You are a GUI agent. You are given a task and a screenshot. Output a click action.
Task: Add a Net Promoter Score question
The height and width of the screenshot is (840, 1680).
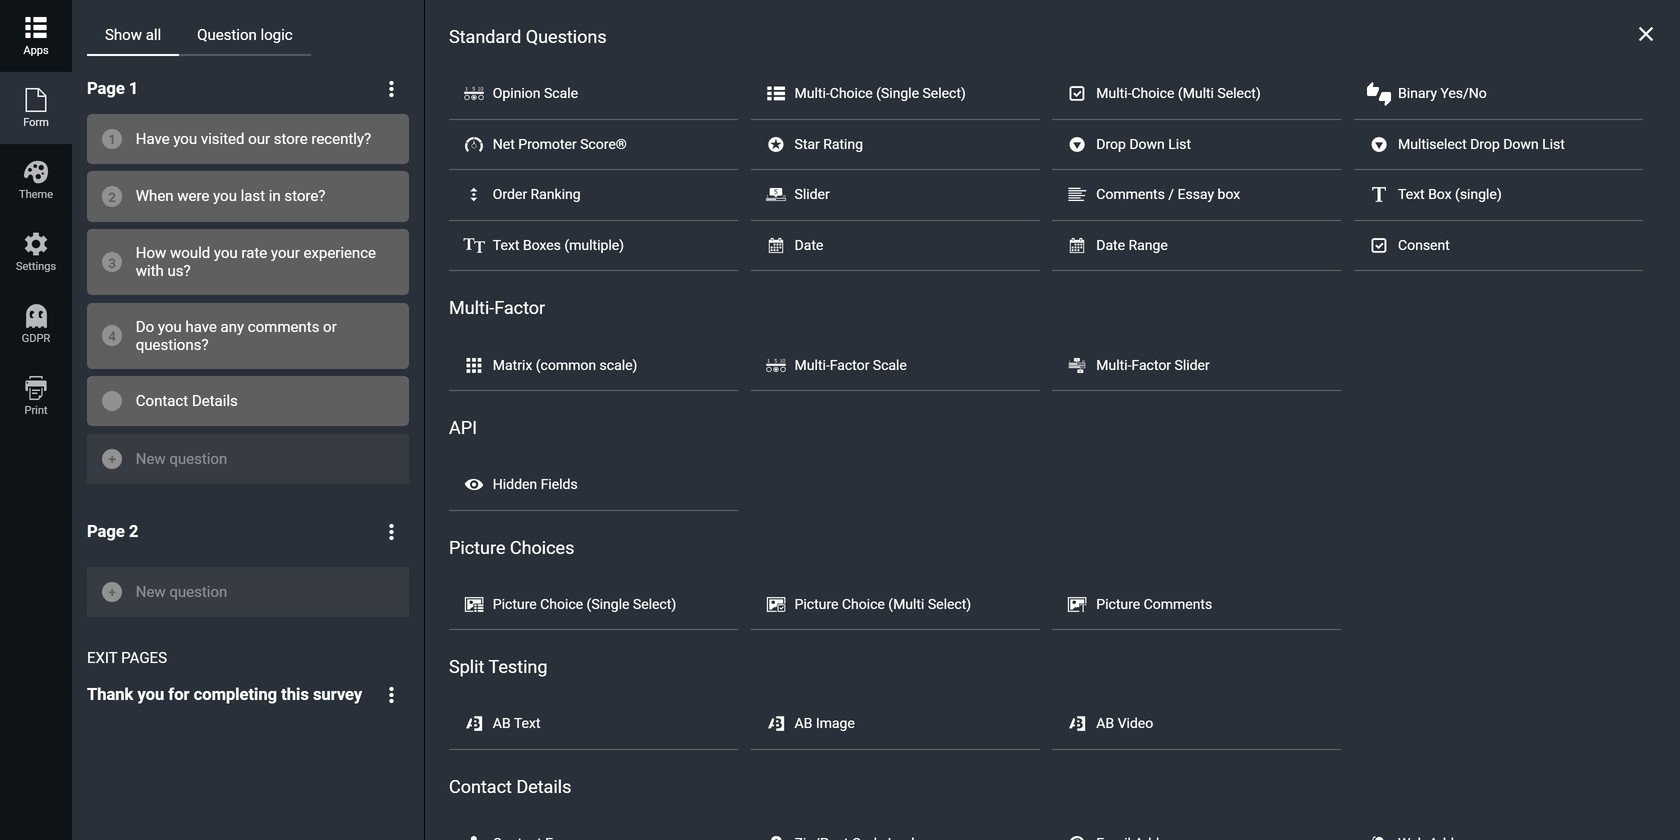pyautogui.click(x=559, y=144)
